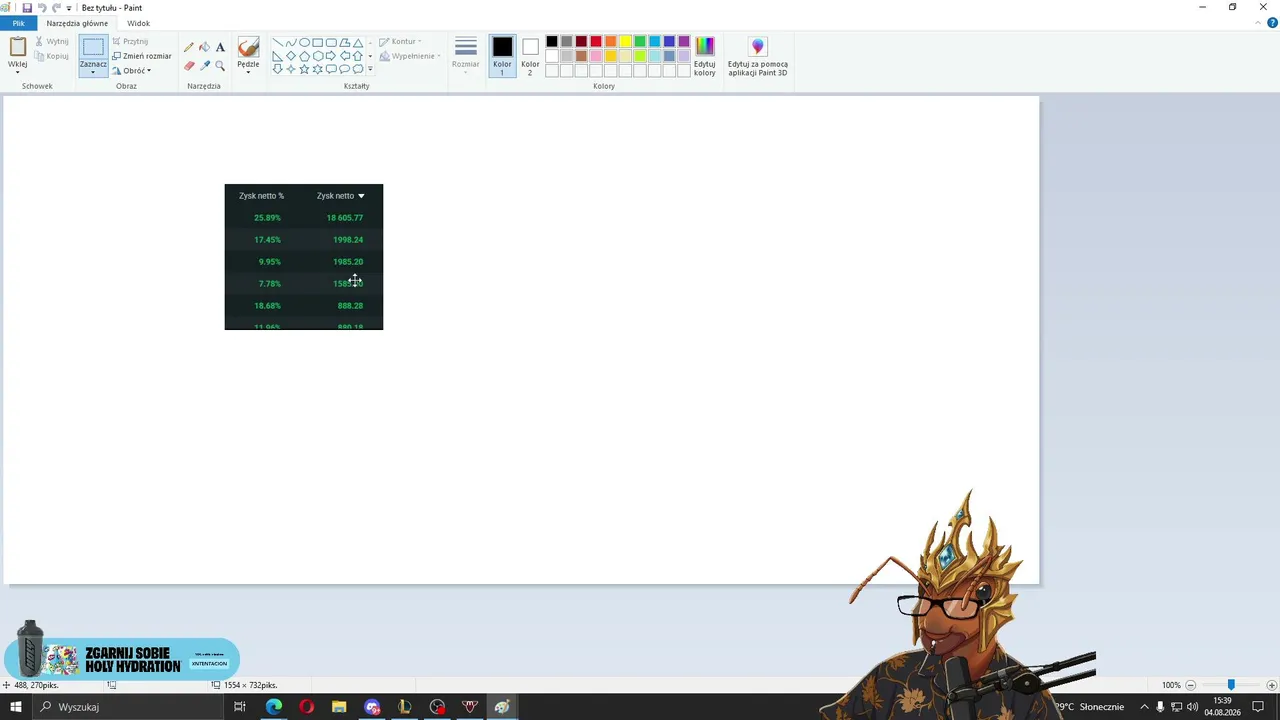Image resolution: width=1280 pixels, height=720 pixels.
Task: Open the notification center icon
Action: click(1258, 707)
